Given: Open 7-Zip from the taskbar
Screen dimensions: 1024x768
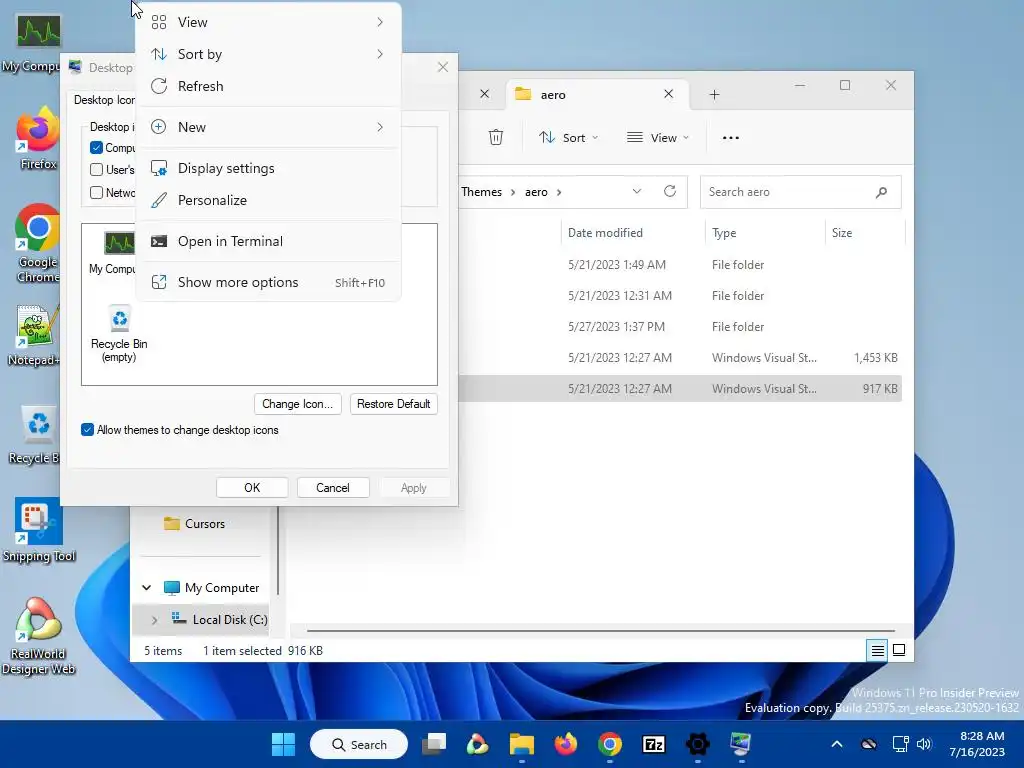Looking at the screenshot, I should 654,744.
